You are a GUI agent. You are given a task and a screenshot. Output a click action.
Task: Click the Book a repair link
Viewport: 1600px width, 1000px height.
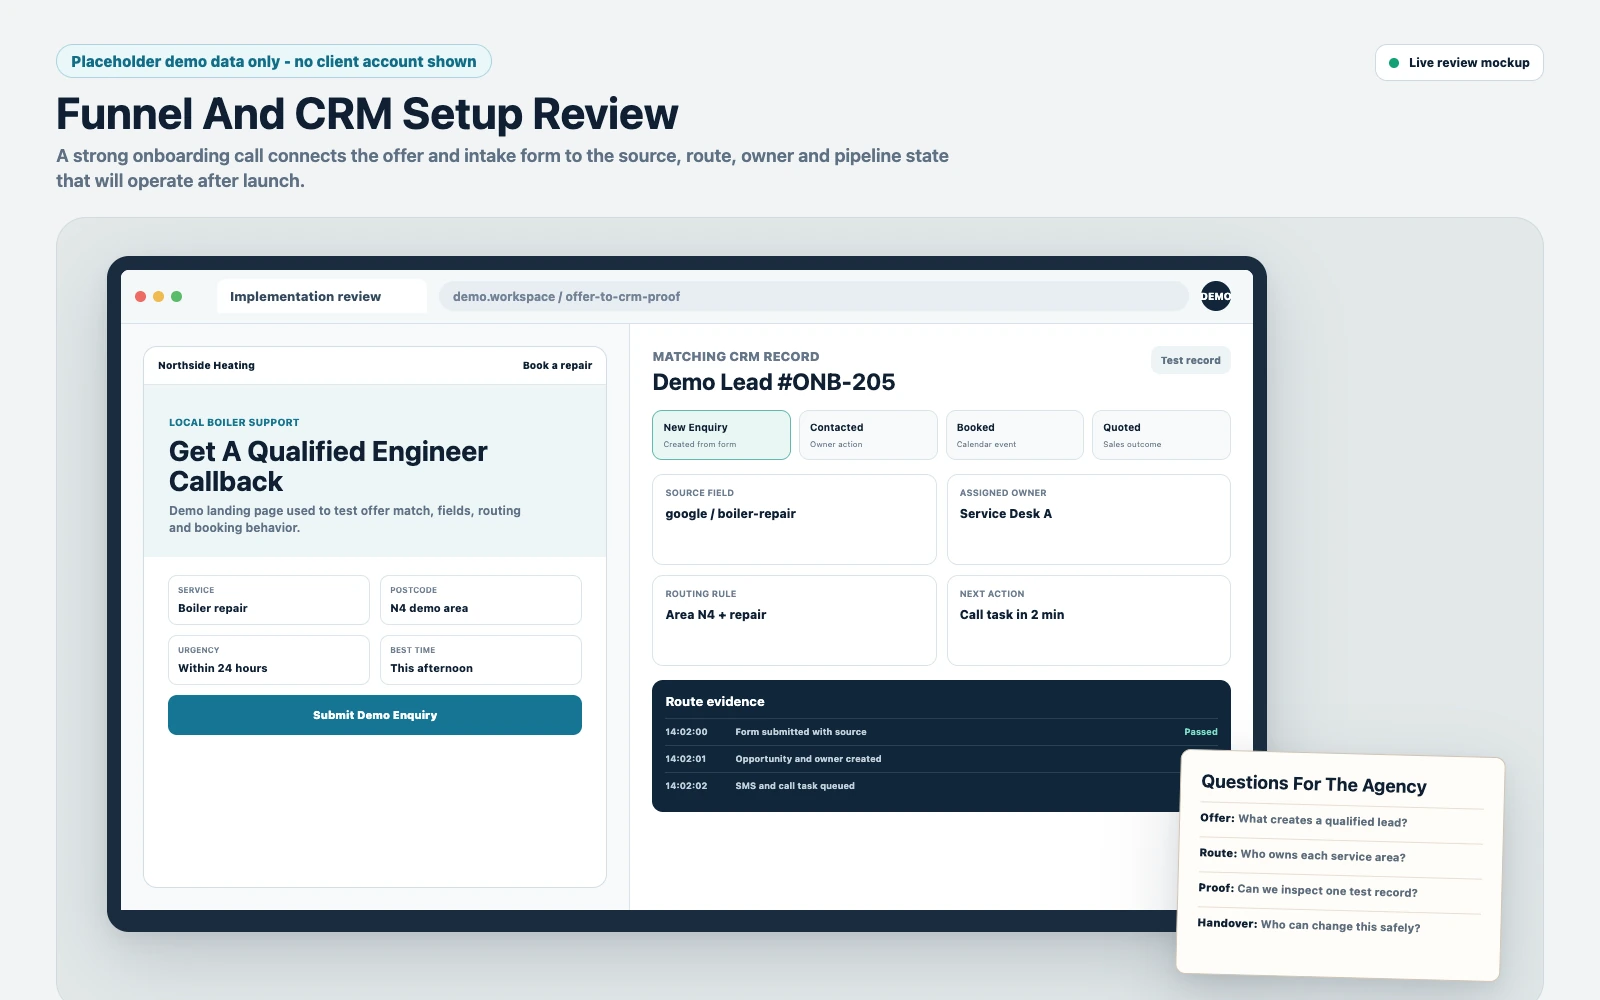[x=557, y=365]
